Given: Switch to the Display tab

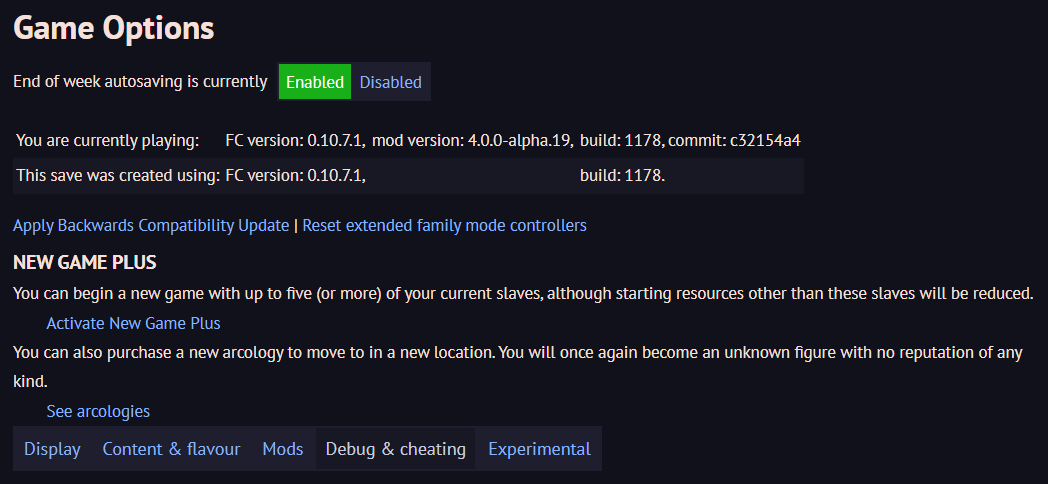Looking at the screenshot, I should (x=52, y=449).
